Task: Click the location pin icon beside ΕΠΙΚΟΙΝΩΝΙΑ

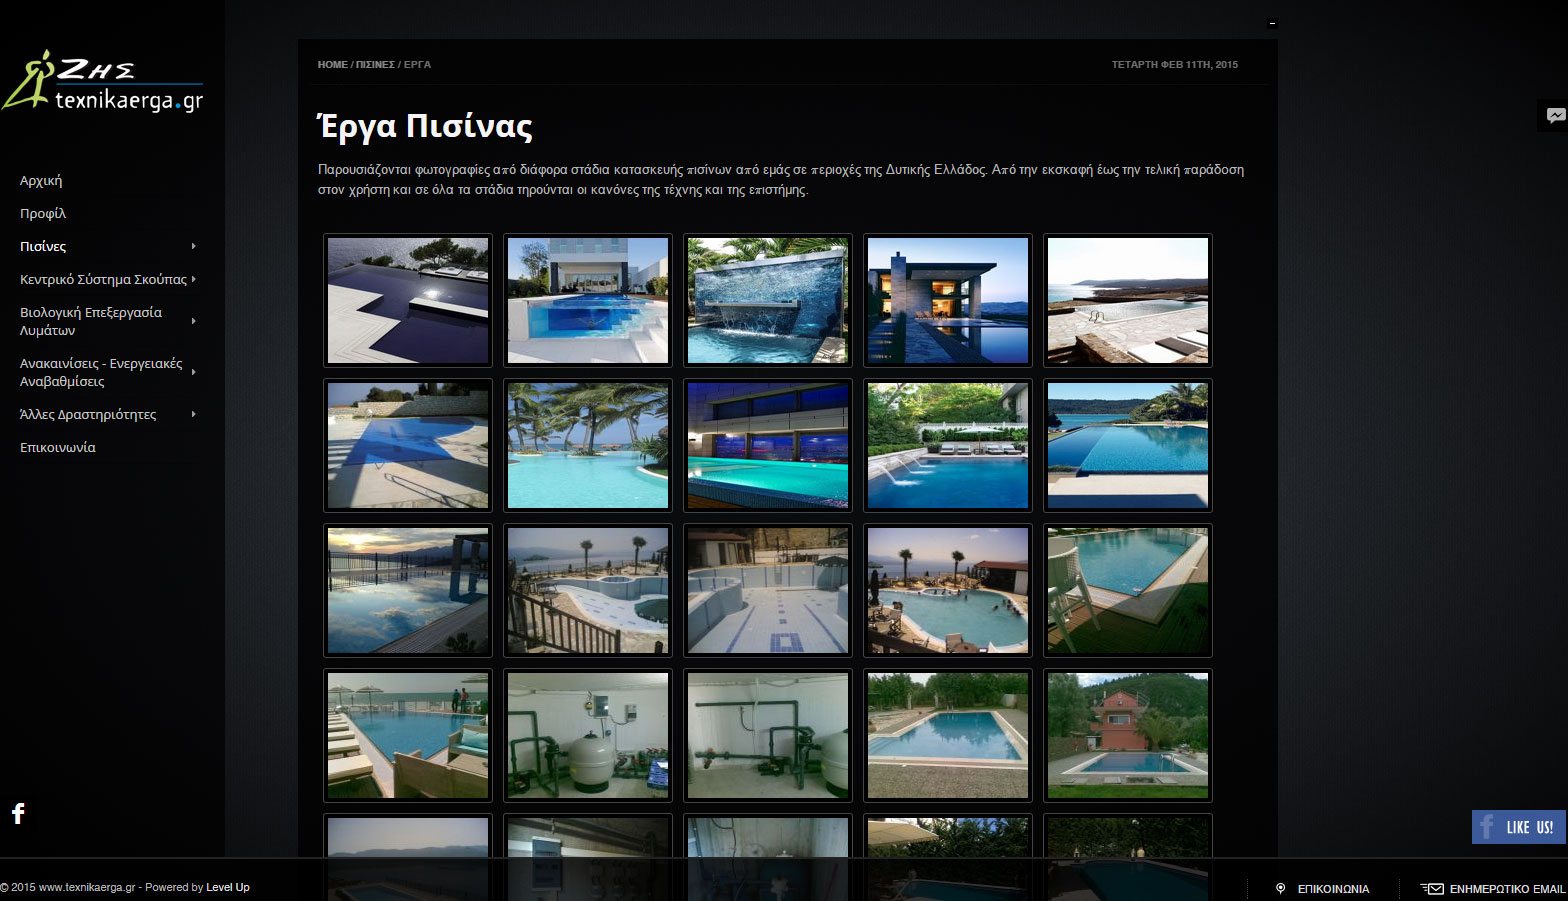Action: pyautogui.click(x=1280, y=888)
